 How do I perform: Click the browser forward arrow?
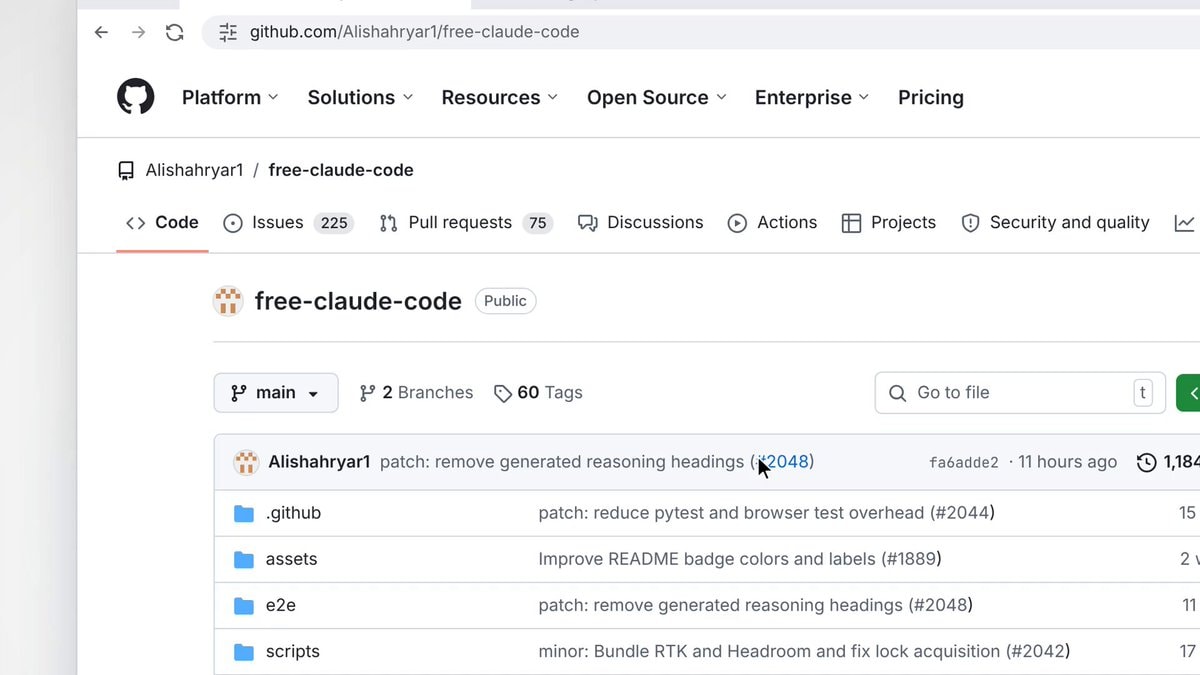(x=138, y=32)
